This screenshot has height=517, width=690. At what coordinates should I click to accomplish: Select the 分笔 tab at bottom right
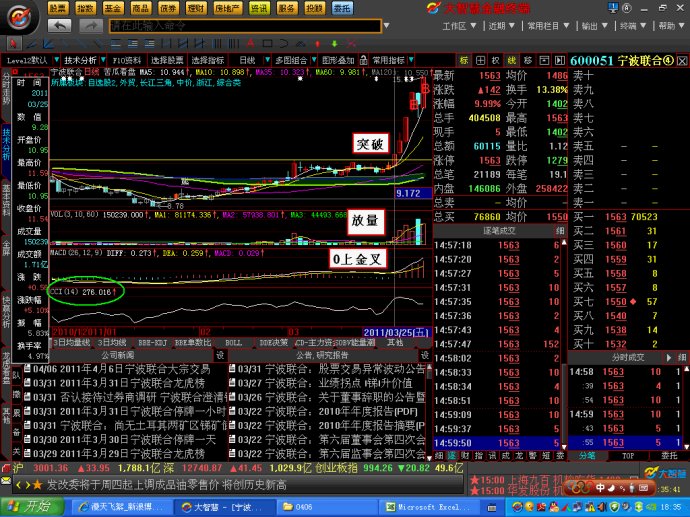point(587,456)
